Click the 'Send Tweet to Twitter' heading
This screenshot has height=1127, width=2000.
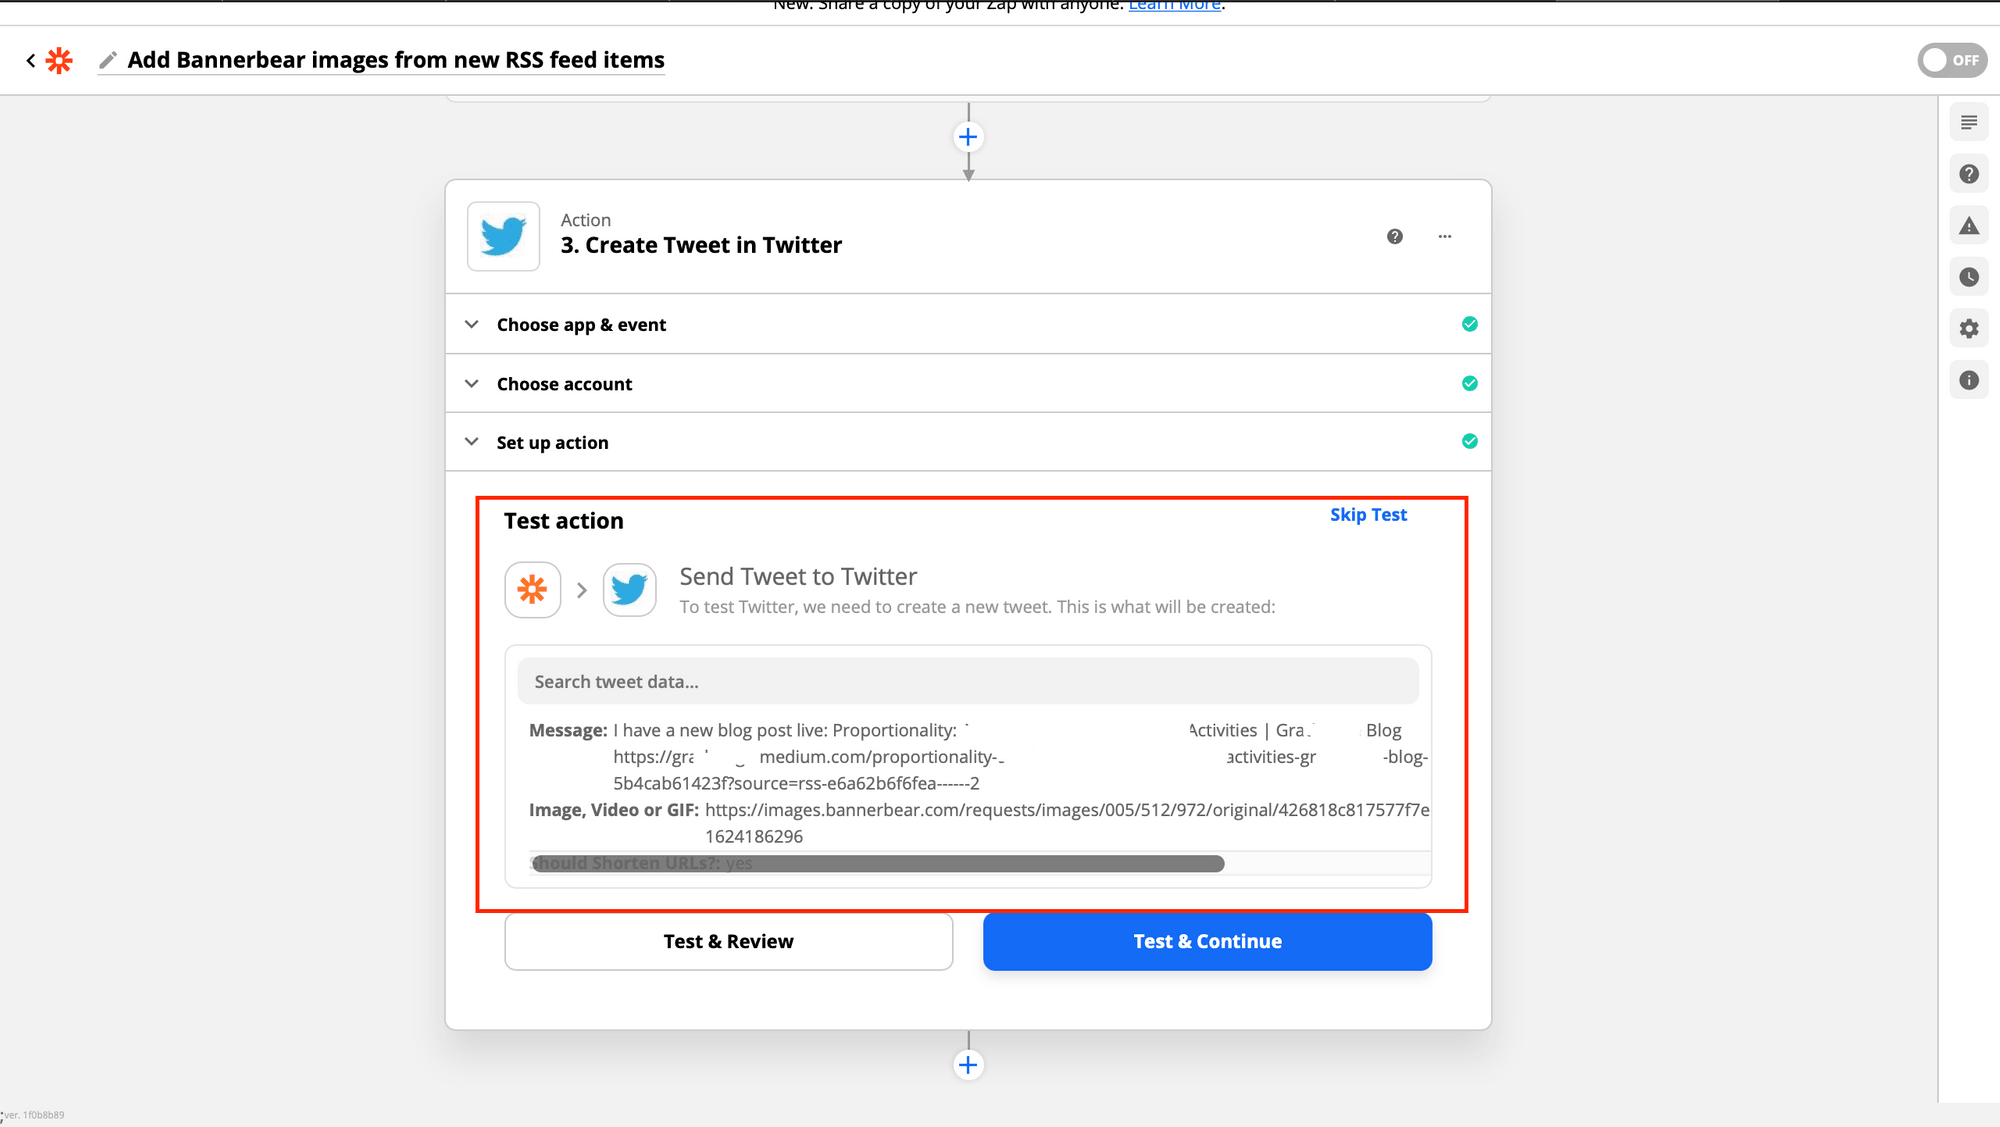[x=798, y=577]
